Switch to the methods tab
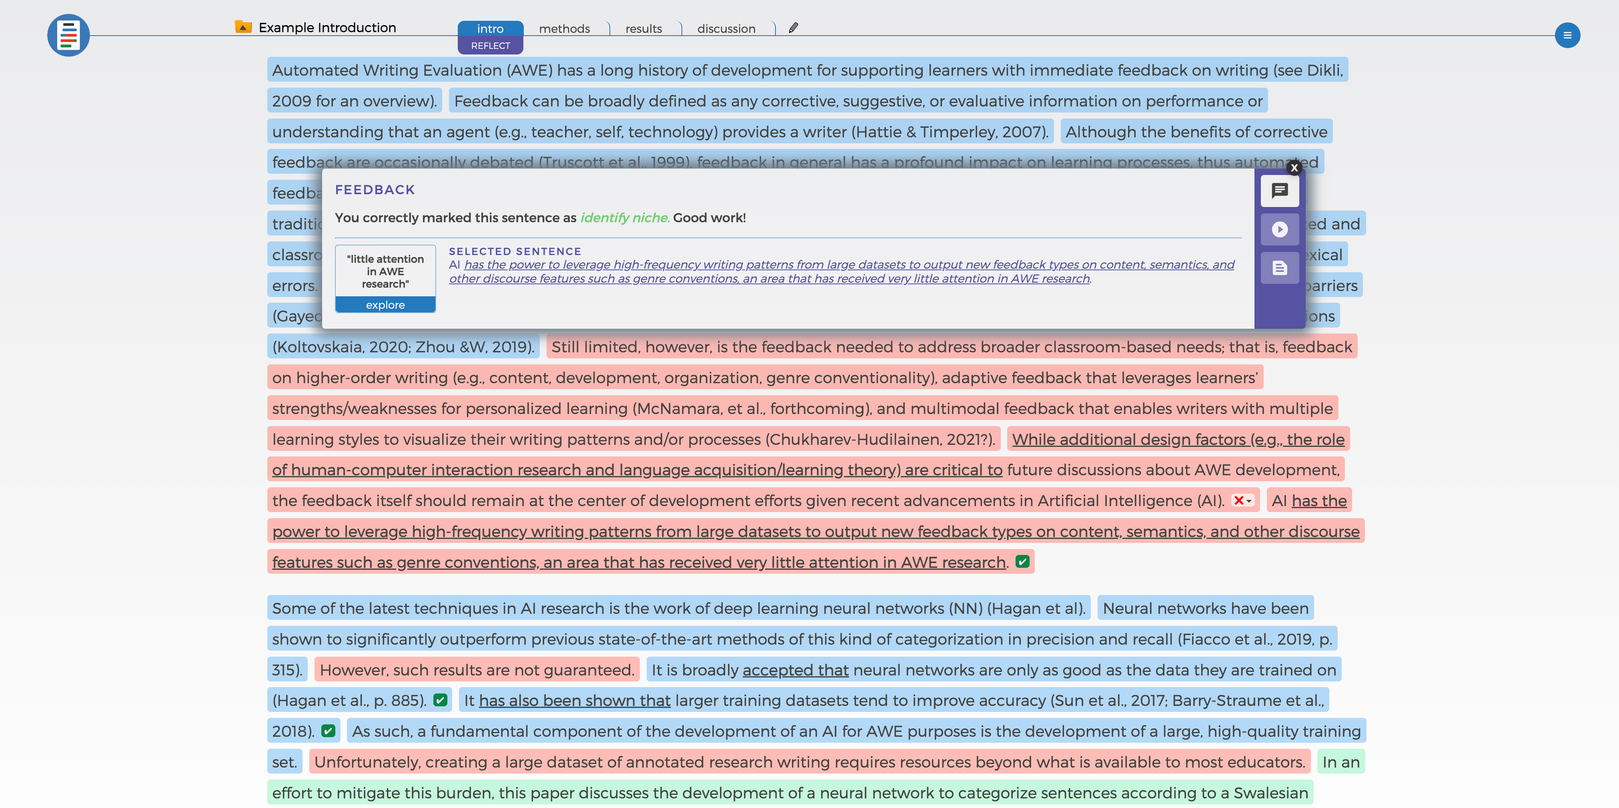 click(564, 29)
